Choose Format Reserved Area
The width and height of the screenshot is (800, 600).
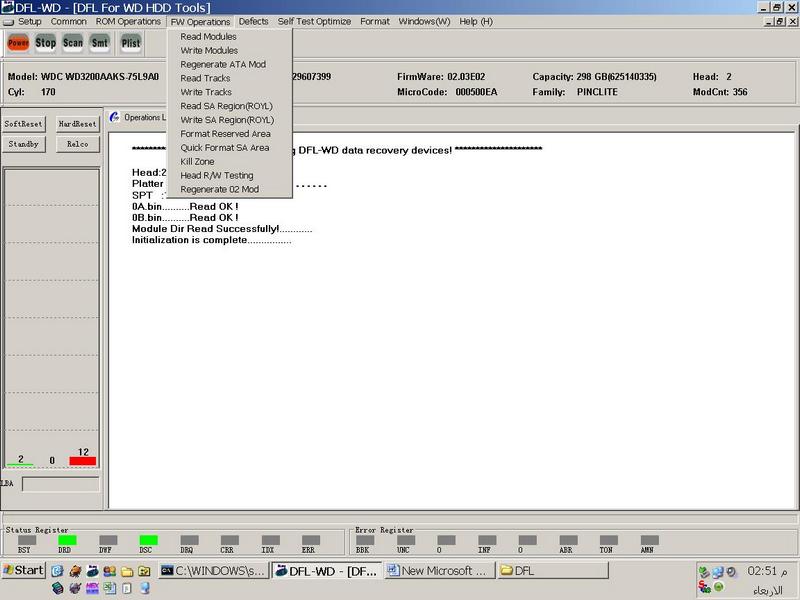pyautogui.click(x=230, y=134)
